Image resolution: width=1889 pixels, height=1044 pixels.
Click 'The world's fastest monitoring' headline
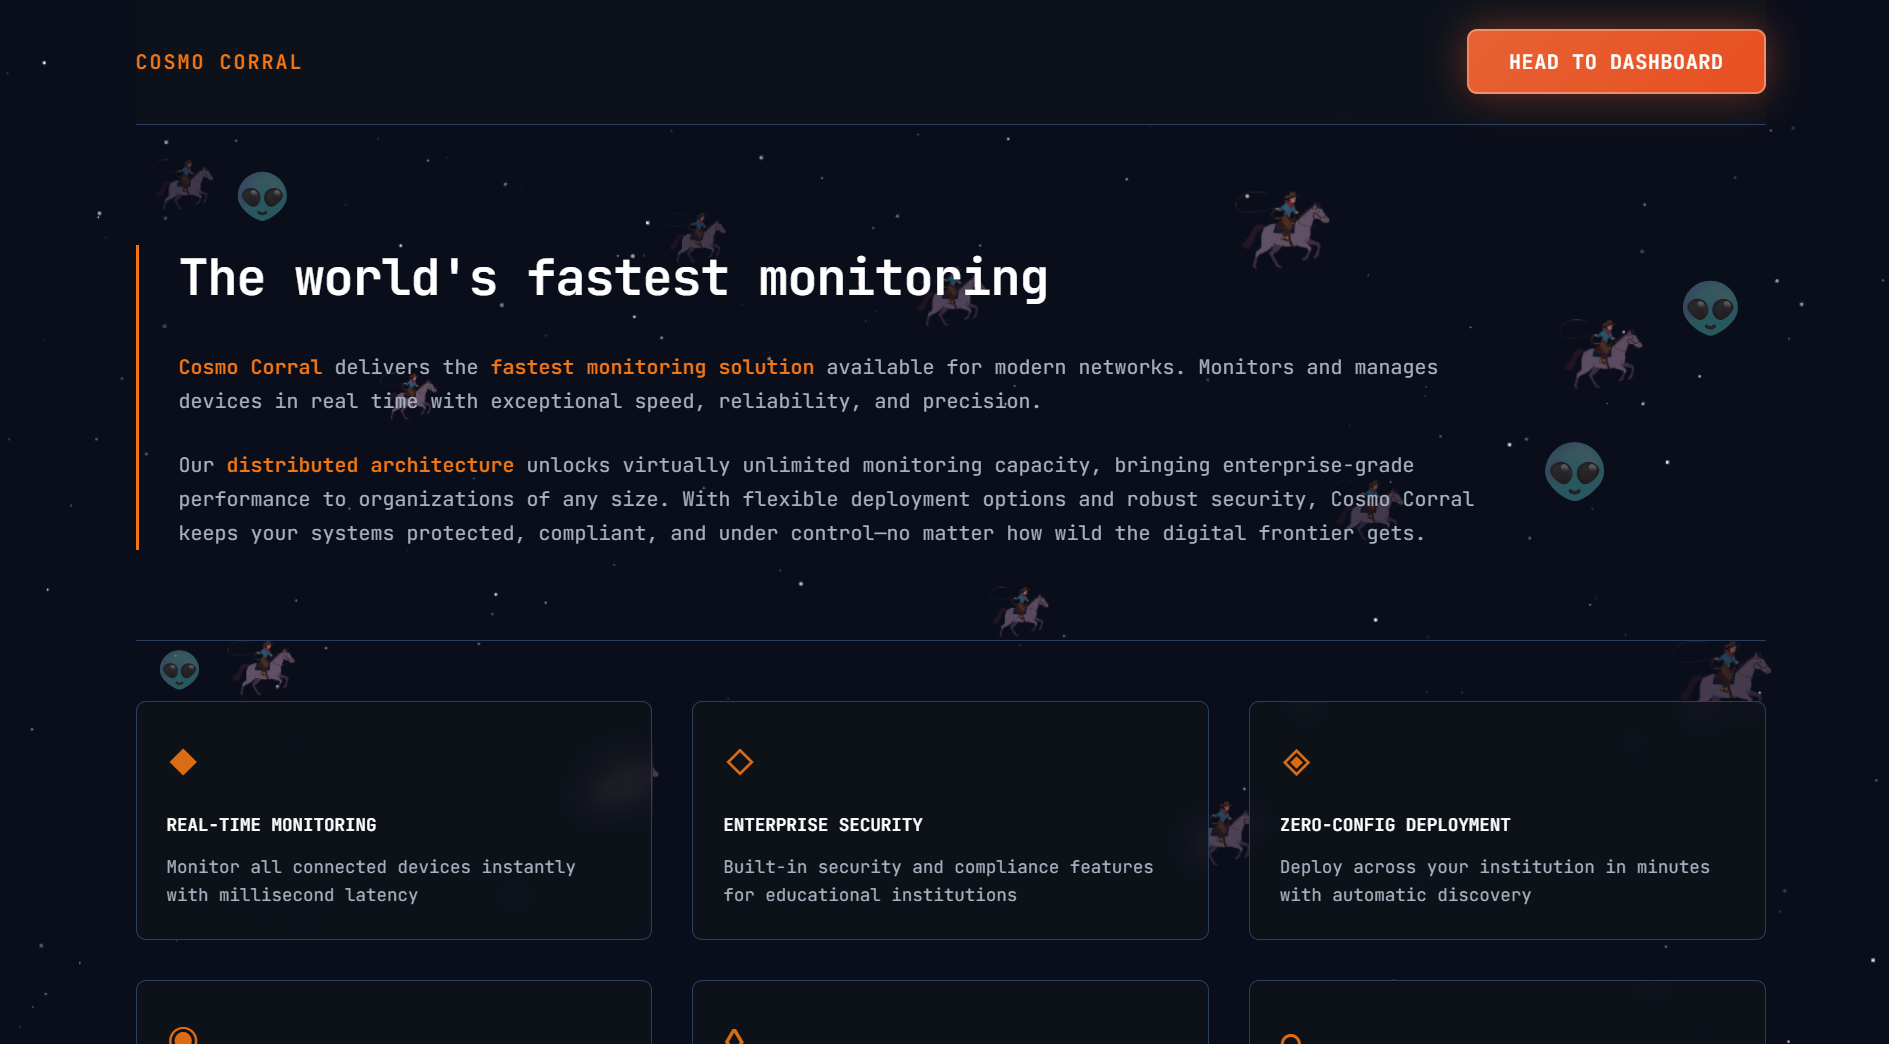pyautogui.click(x=614, y=278)
